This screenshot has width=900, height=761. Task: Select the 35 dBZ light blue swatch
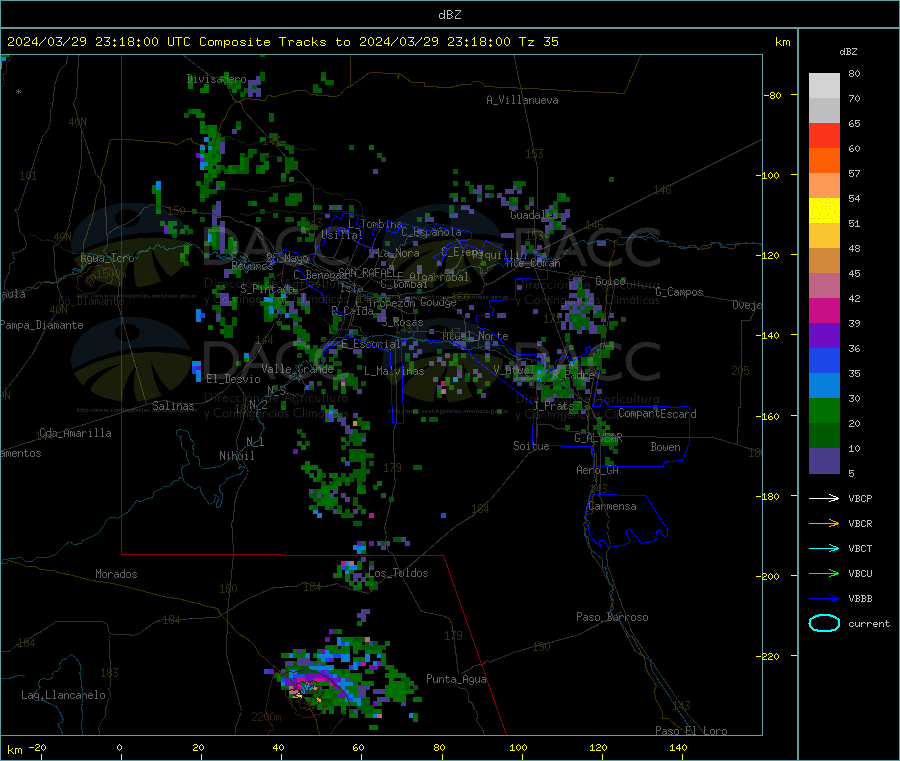[x=824, y=386]
